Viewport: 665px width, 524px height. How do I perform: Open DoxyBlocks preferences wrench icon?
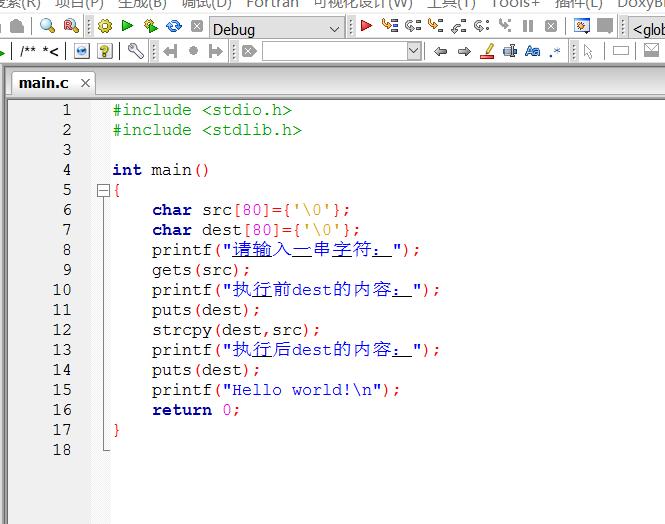point(136,51)
